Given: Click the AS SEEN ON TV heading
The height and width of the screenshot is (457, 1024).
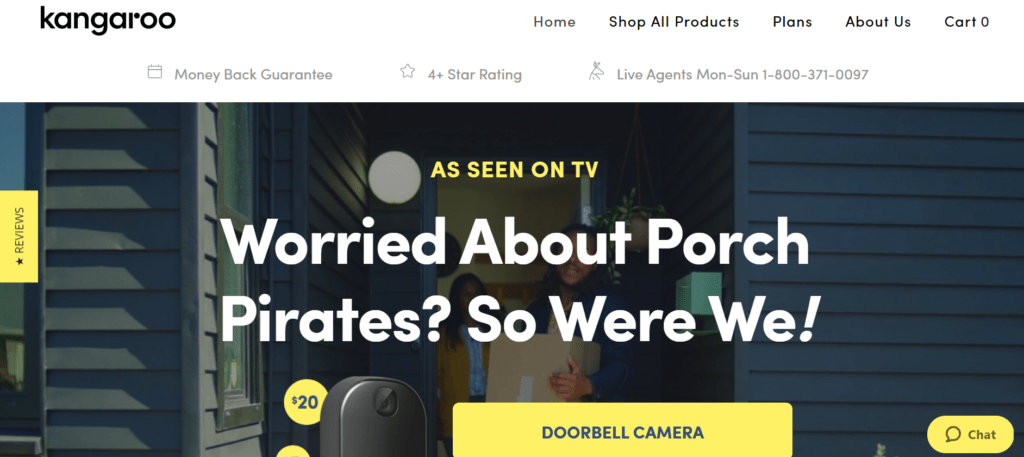Looking at the screenshot, I should coord(515,170).
